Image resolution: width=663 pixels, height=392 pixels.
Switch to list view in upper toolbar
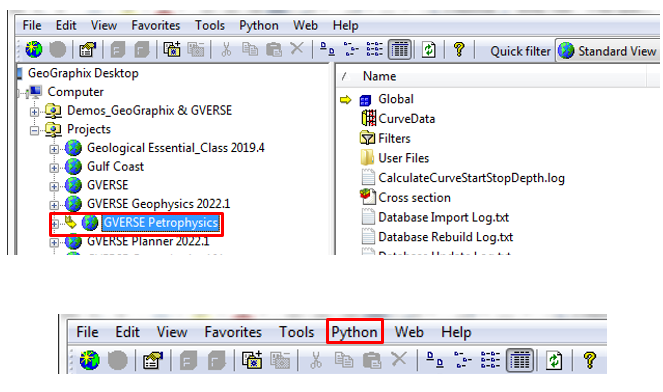tap(375, 49)
